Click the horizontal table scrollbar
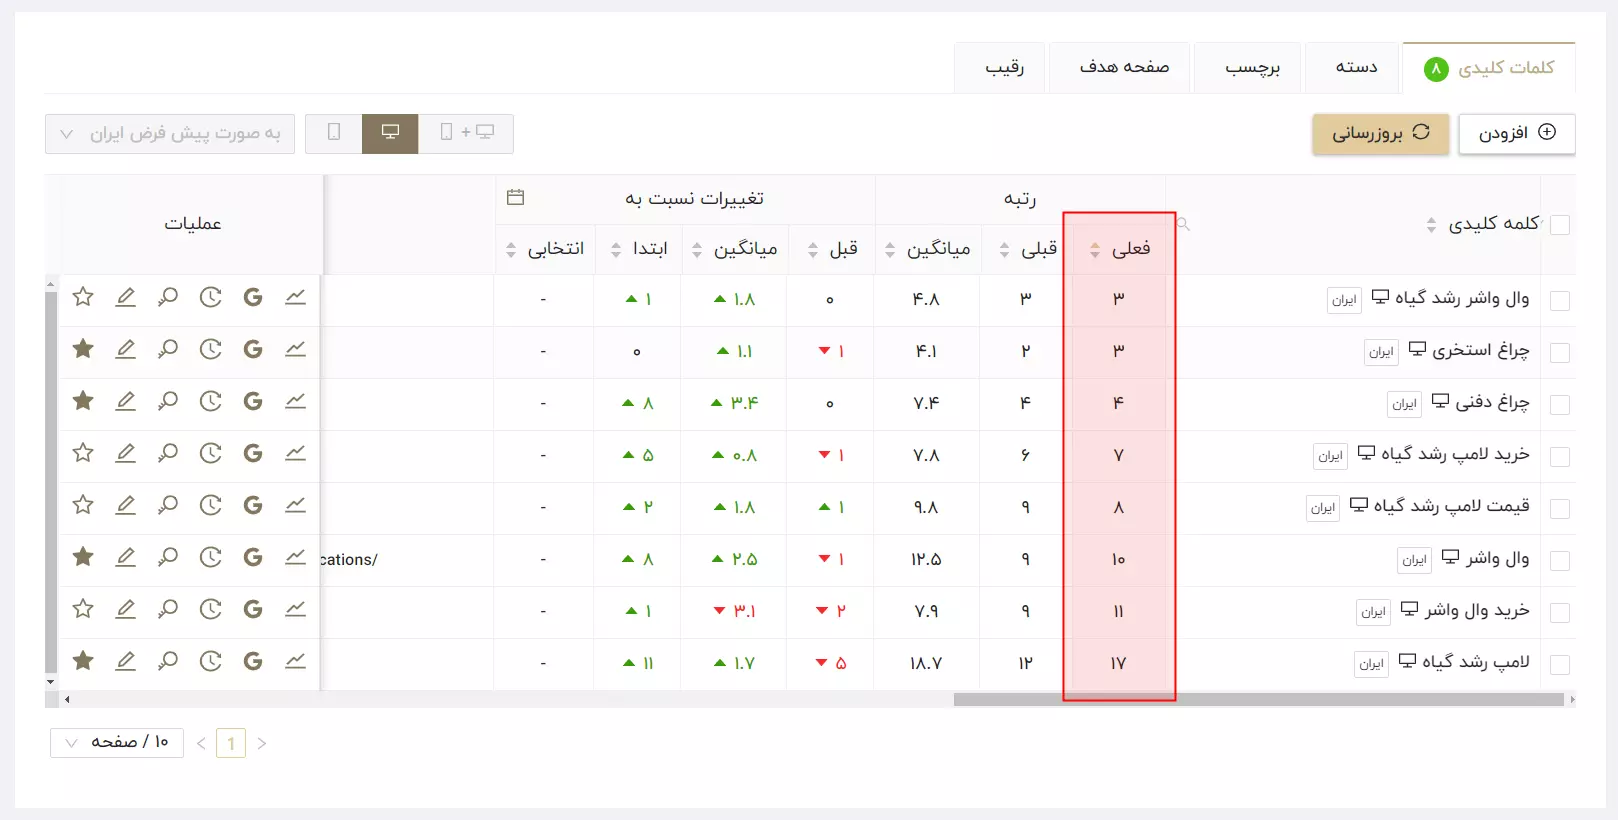Viewport: 1618px width, 820px height. 1258,700
